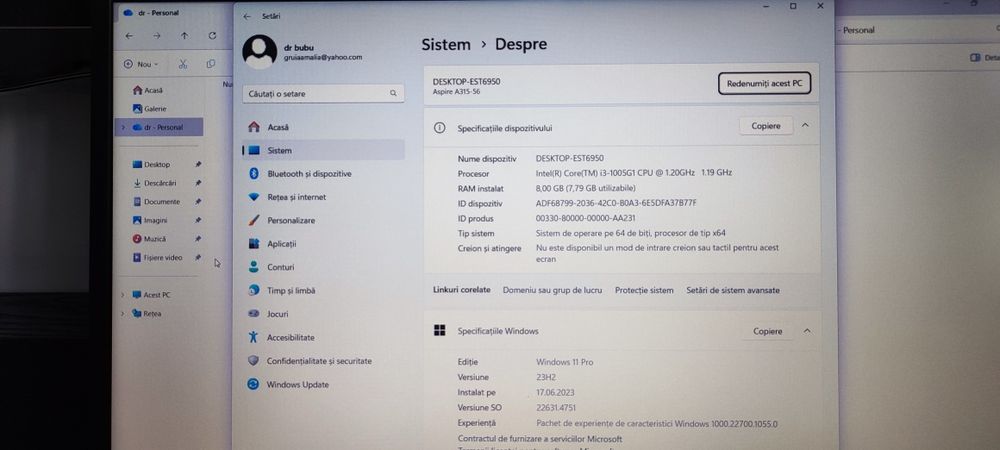This screenshot has height=450, width=1000.
Task: Collapse Specificațiile Windows section
Action: [x=807, y=331]
